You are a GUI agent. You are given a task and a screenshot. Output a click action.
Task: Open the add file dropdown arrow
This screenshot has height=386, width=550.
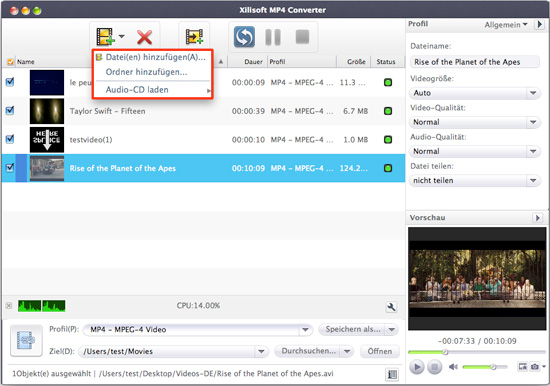[122, 36]
